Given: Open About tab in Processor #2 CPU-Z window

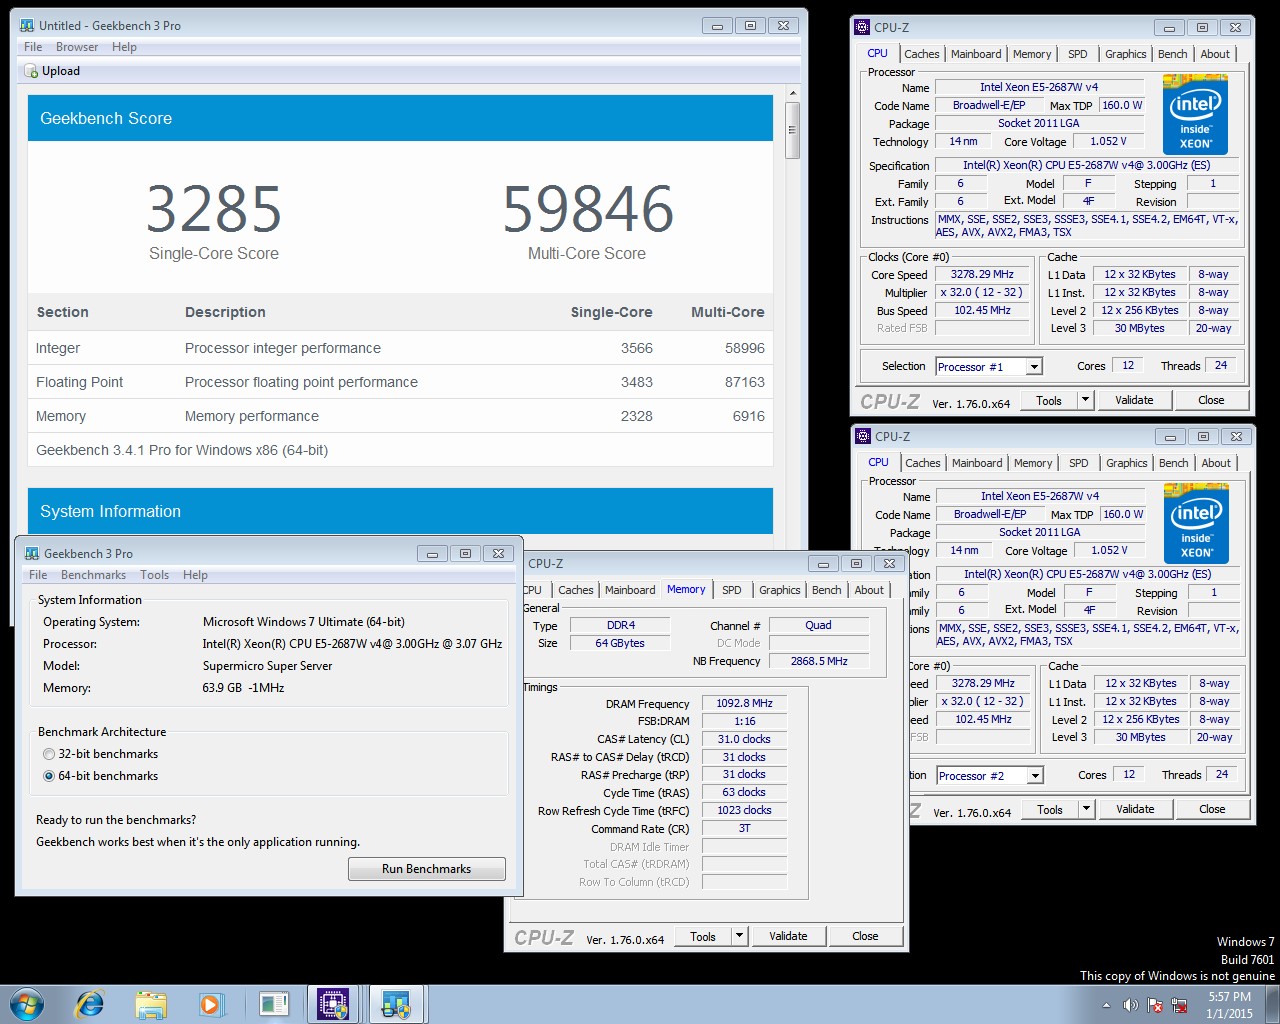Looking at the screenshot, I should 1216,463.
